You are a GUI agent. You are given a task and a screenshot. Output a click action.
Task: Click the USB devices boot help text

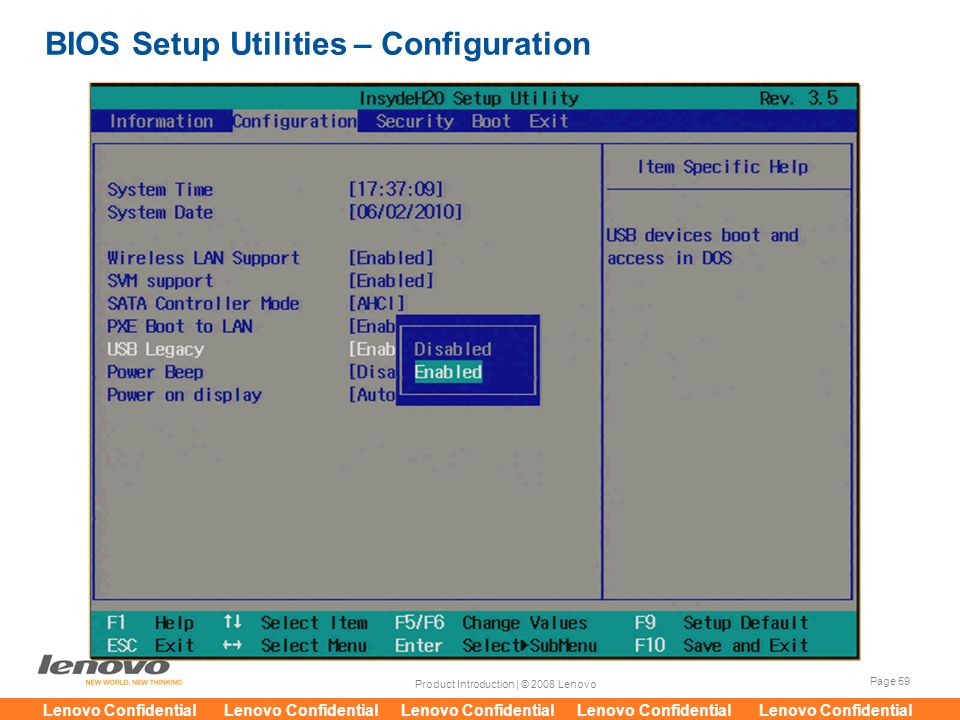coord(703,246)
